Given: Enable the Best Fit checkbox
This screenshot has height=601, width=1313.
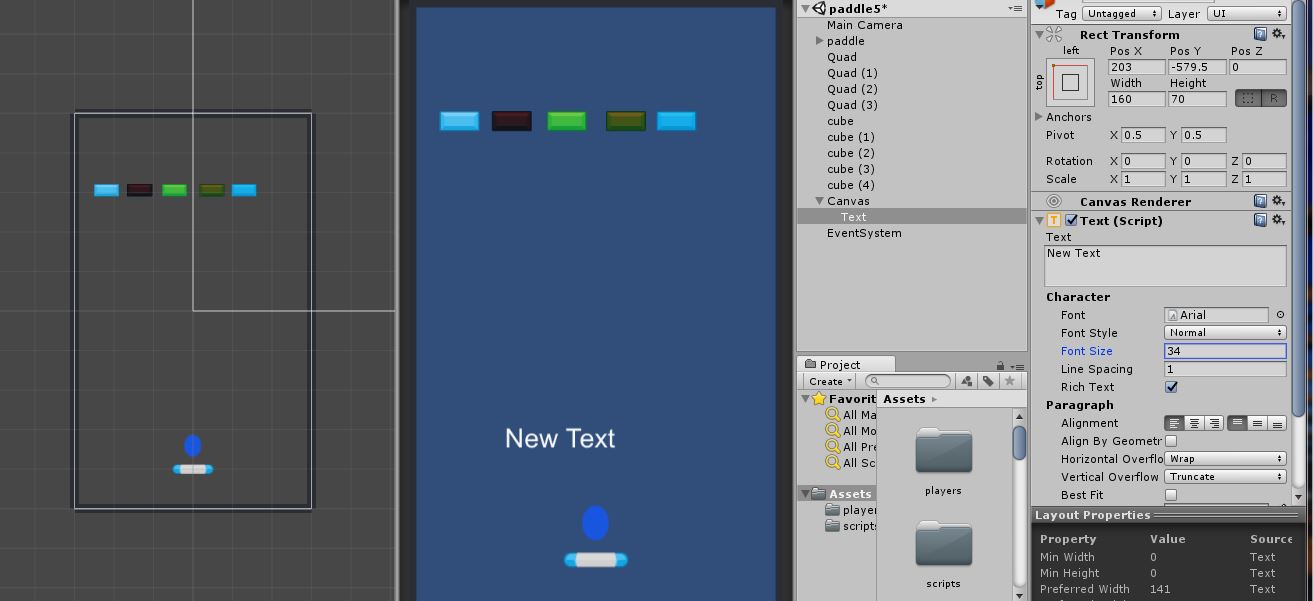Looking at the screenshot, I should (1171, 493).
